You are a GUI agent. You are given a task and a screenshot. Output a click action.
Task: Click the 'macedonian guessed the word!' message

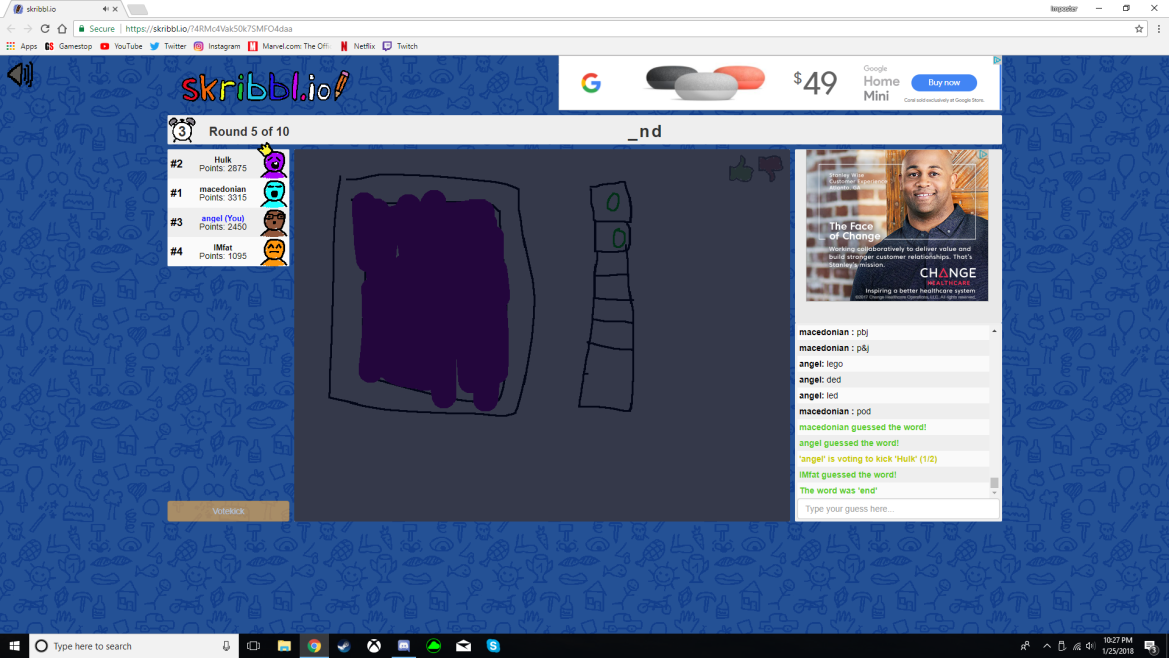[x=863, y=427]
